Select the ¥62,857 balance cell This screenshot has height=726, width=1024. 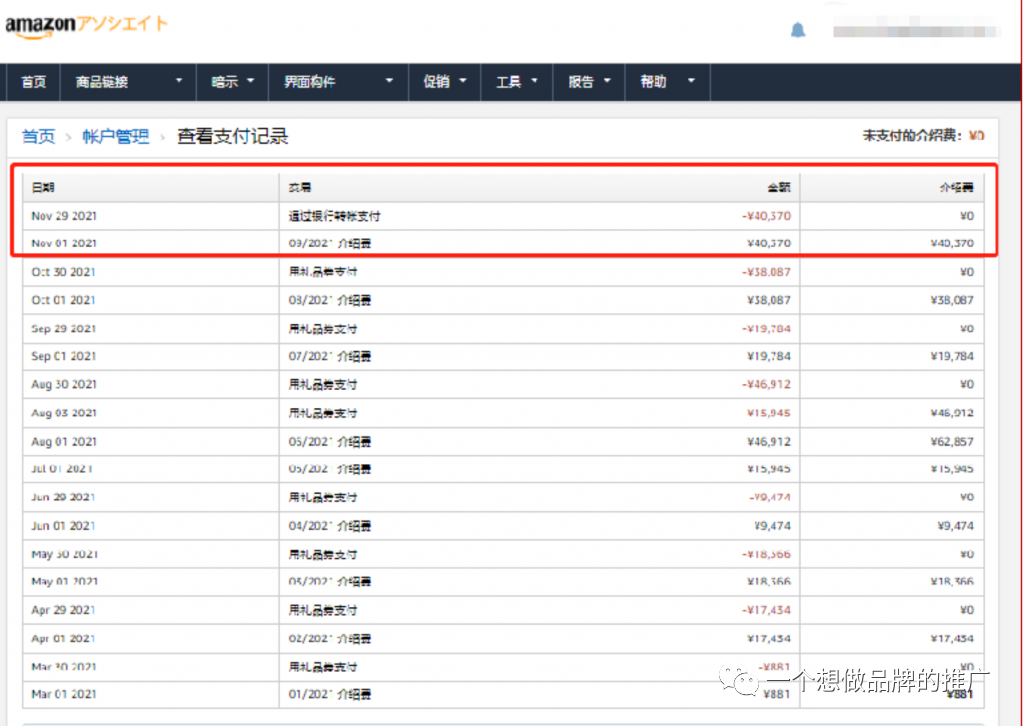pyautogui.click(x=952, y=442)
